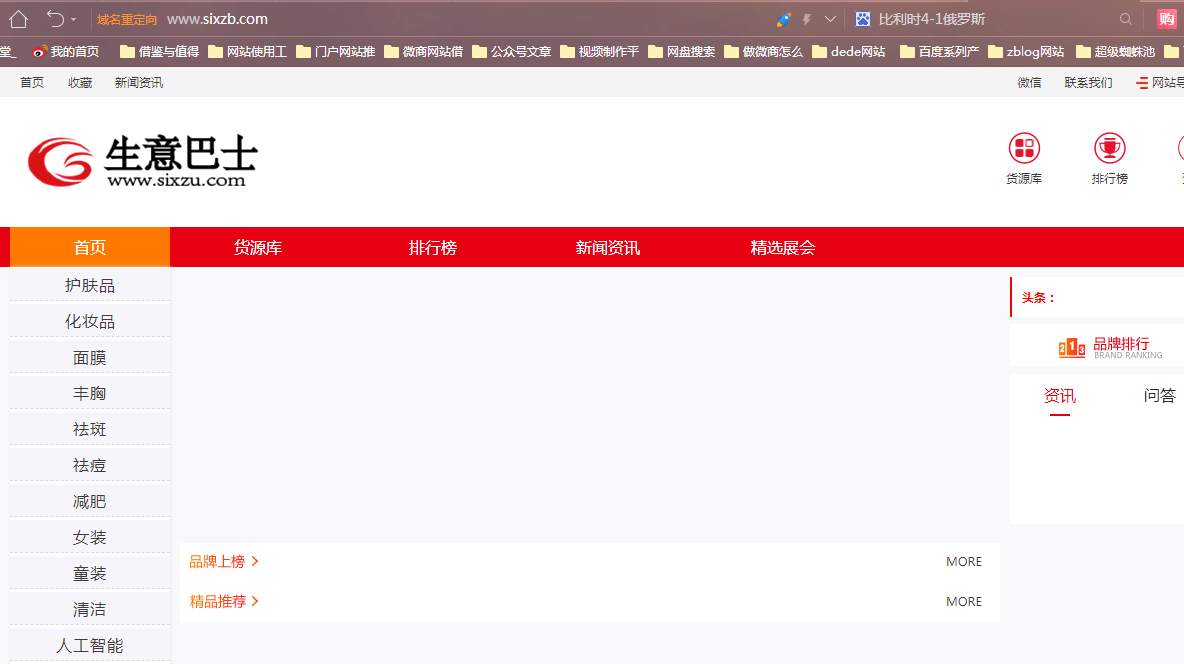1184x664 pixels.
Task: Click the 微信 link
Action: (x=1029, y=82)
